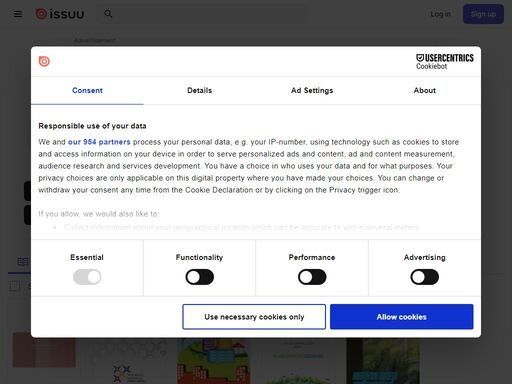Select the Consent tab
Image resolution: width=512 pixels, height=384 pixels.
click(87, 90)
